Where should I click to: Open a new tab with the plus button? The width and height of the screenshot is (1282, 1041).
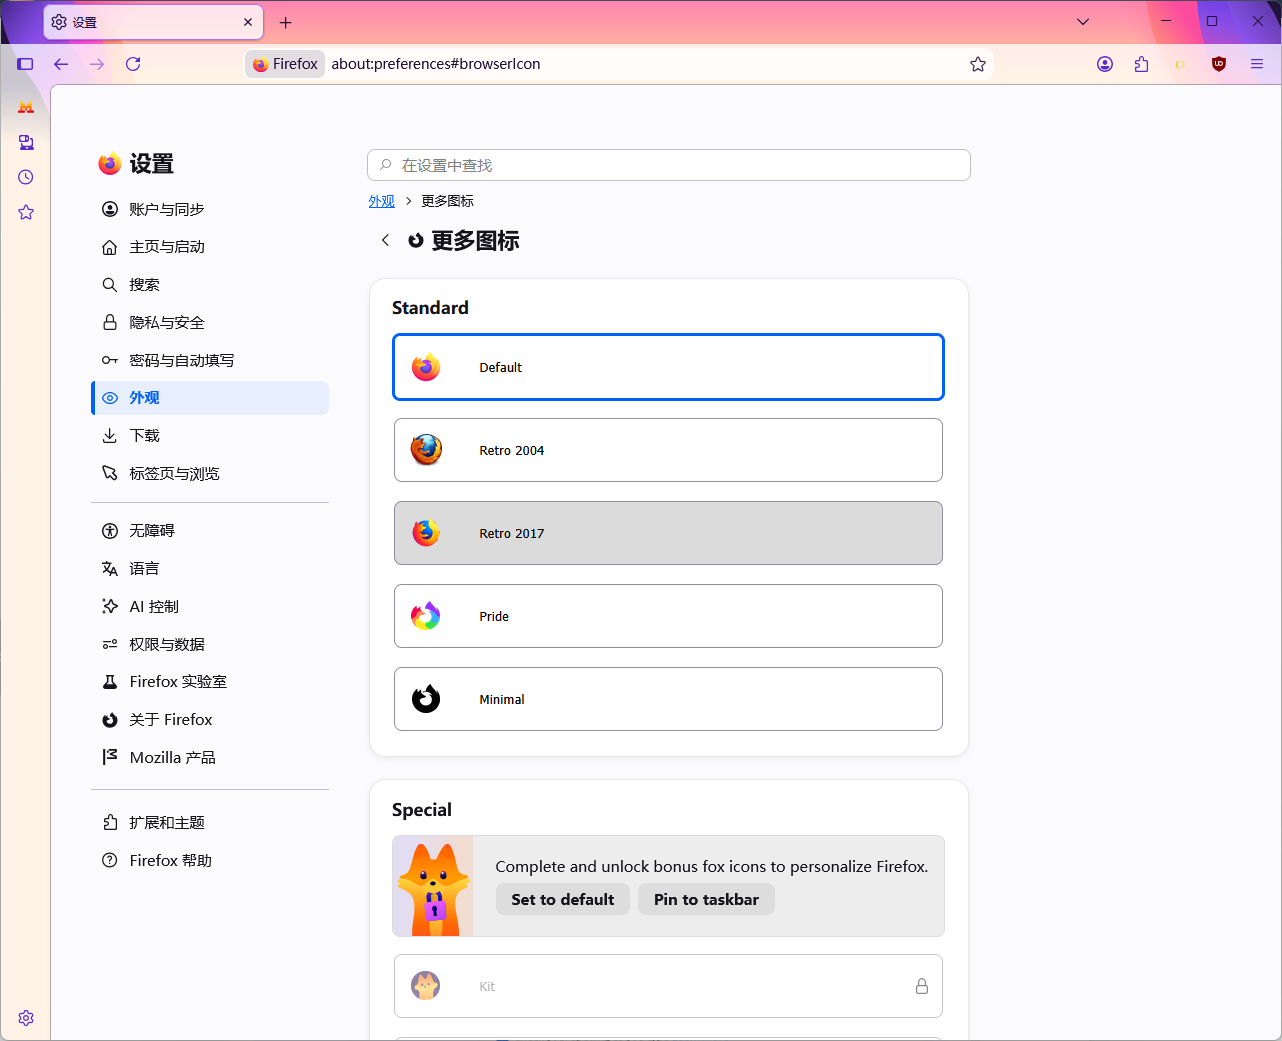[286, 22]
